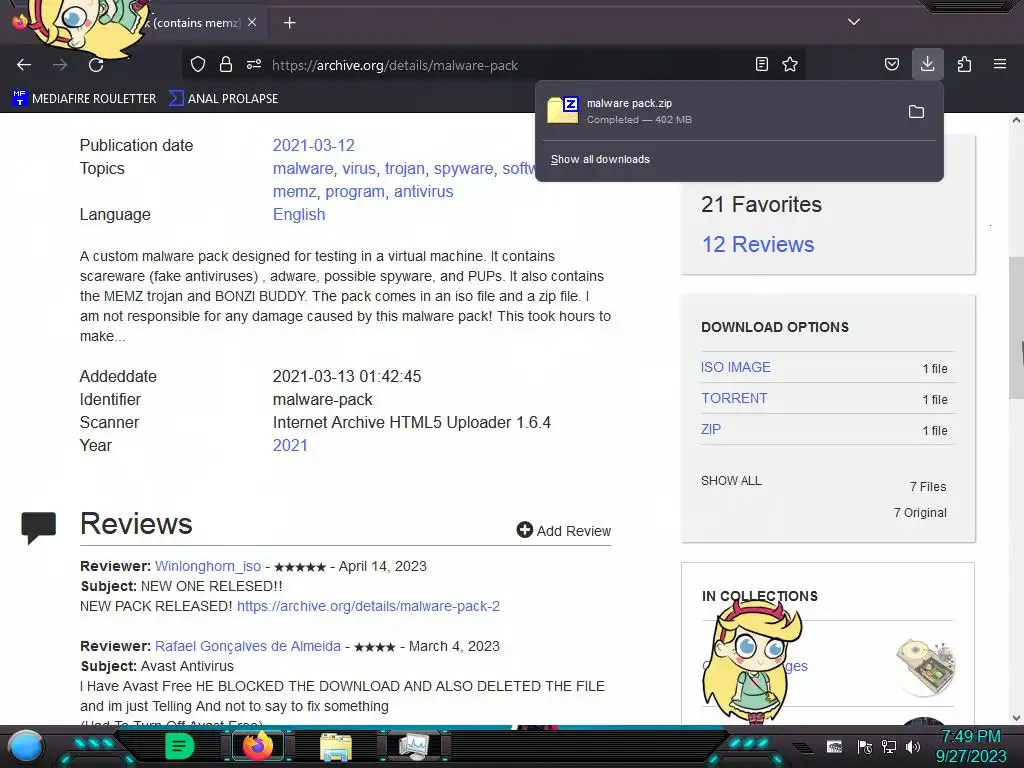Open the Year 2021 link
Image resolution: width=1024 pixels, height=768 pixels.
[290, 445]
